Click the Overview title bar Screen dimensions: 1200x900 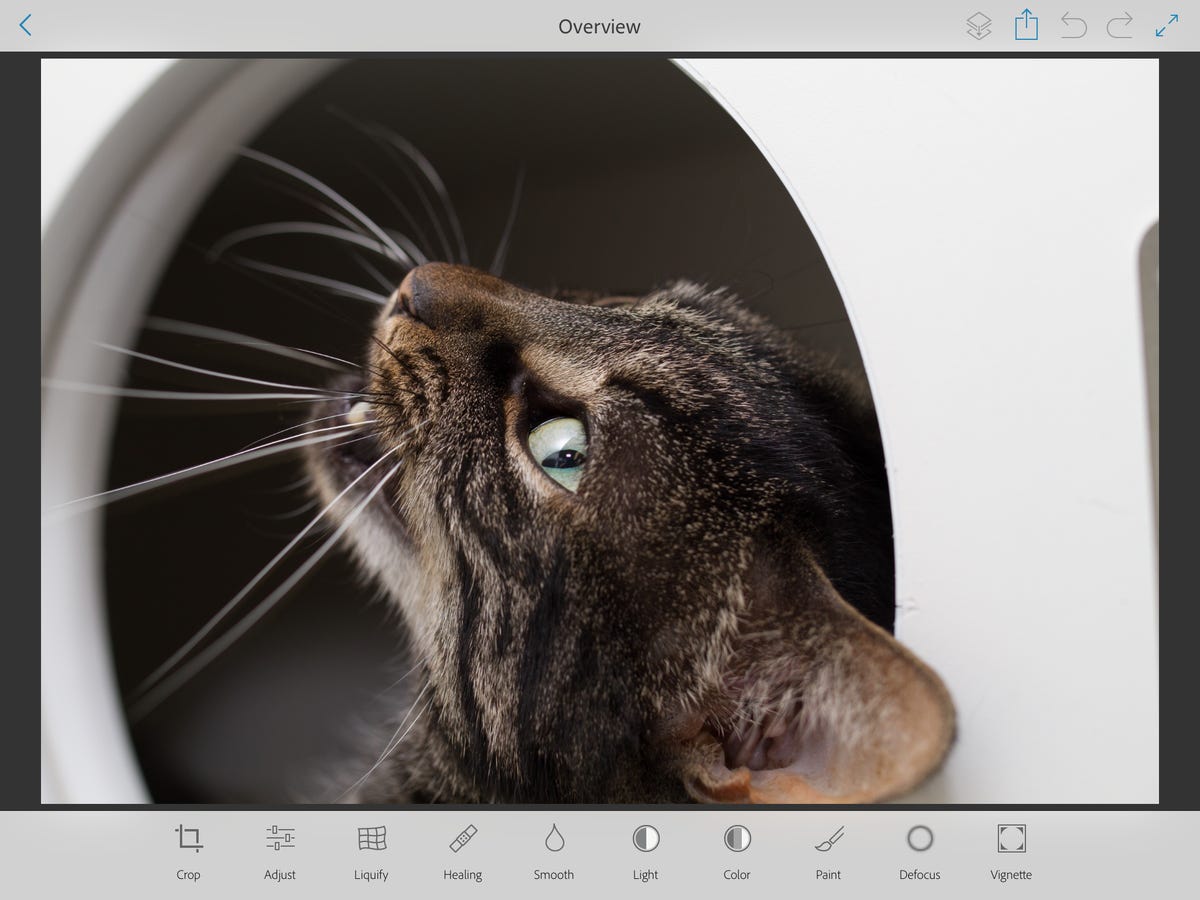599,27
